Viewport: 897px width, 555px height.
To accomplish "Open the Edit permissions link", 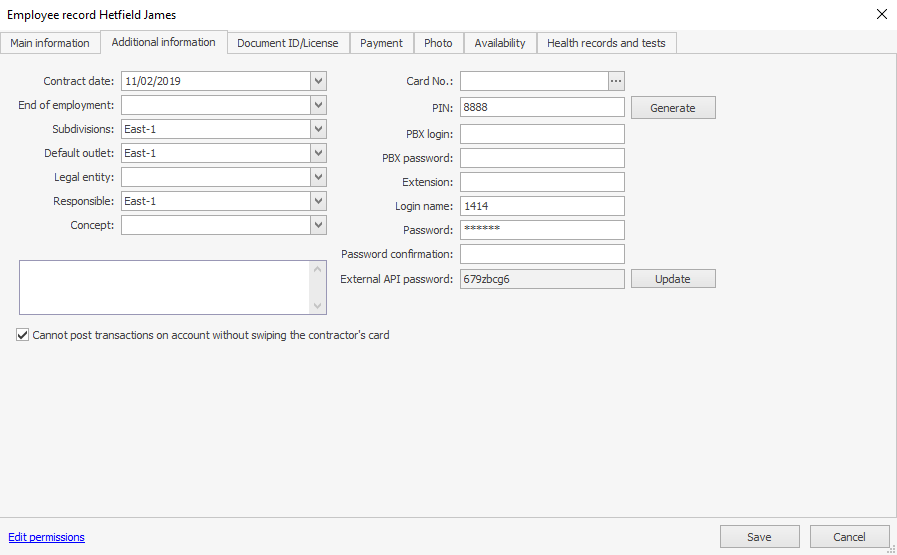I will coord(47,537).
